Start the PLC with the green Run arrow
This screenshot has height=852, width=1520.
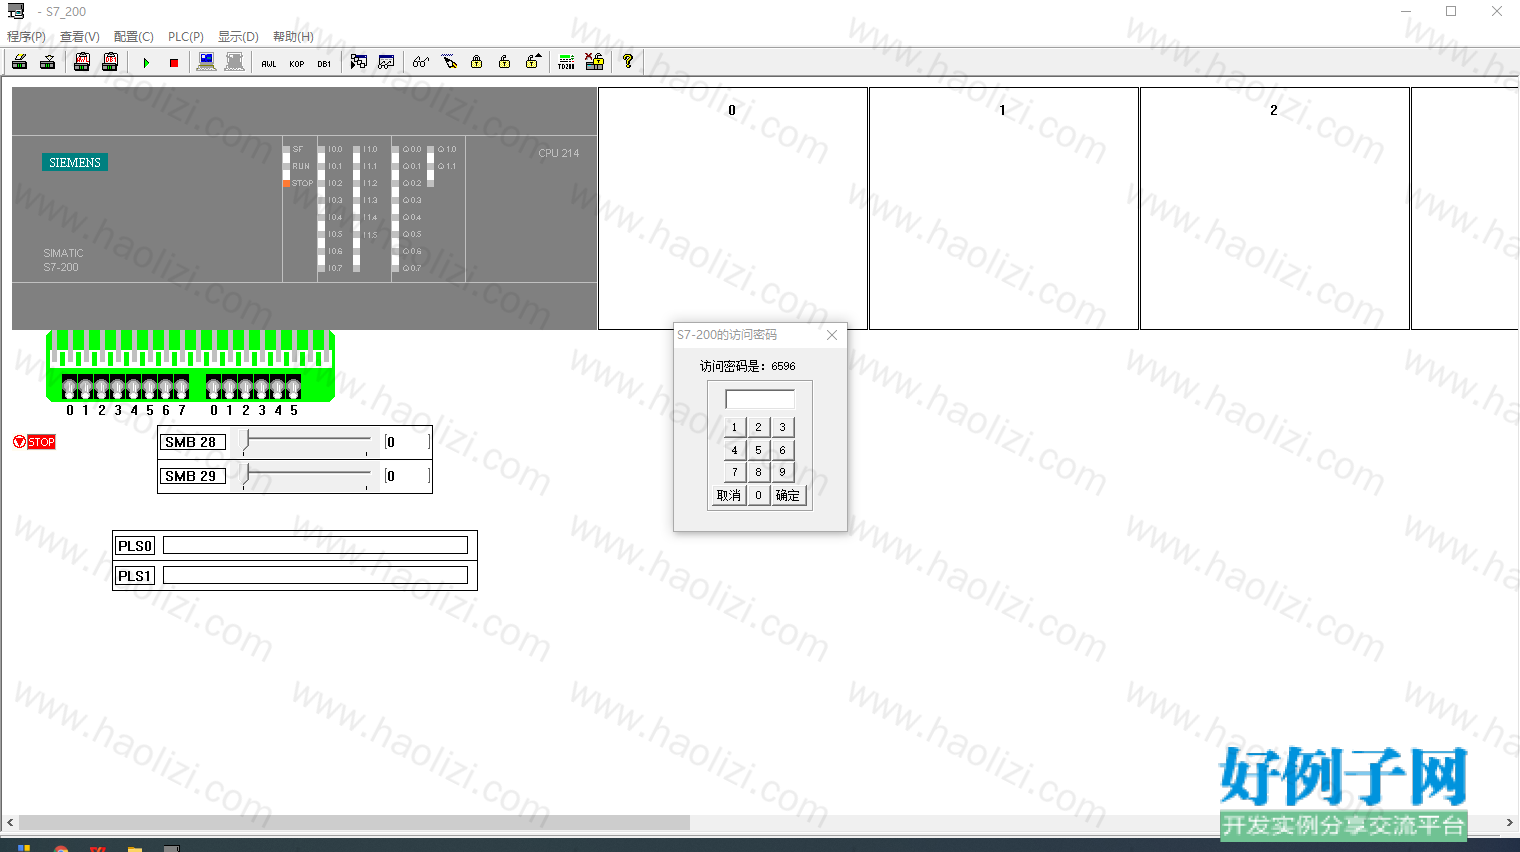coord(146,62)
